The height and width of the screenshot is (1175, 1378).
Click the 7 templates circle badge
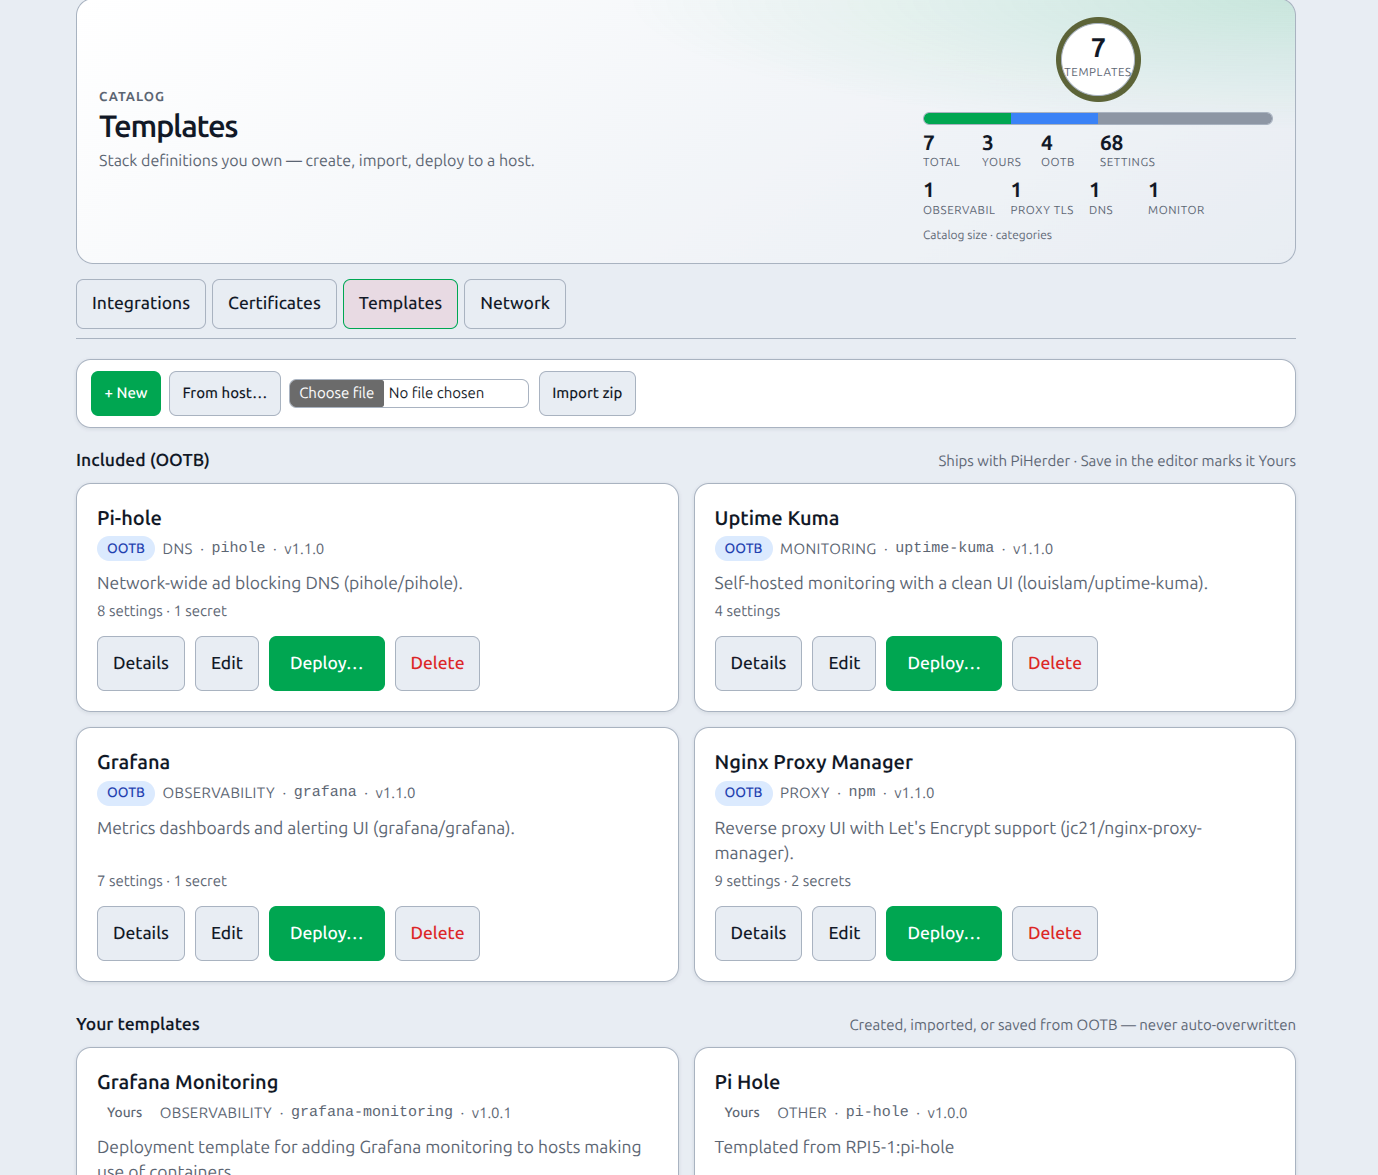pos(1098,59)
